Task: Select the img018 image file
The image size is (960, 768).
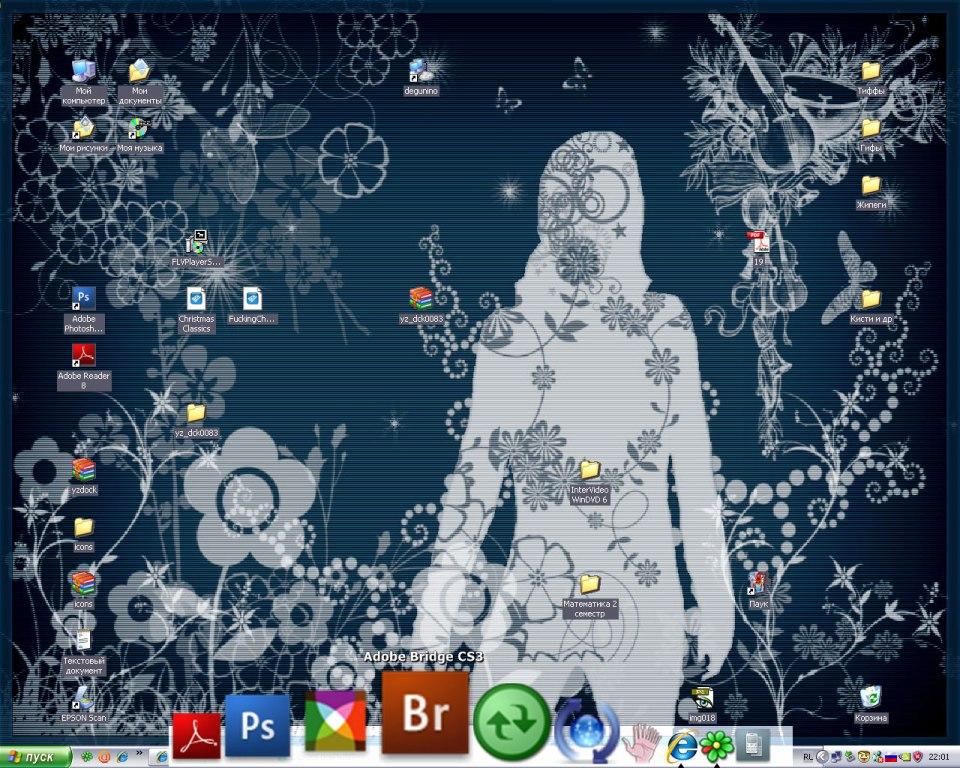Action: (702, 697)
